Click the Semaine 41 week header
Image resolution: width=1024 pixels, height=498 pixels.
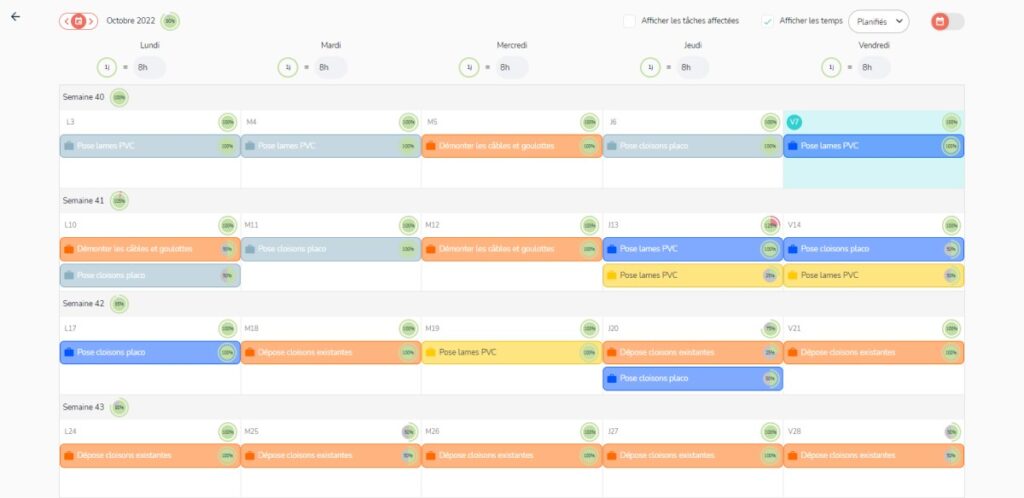[x=83, y=200]
